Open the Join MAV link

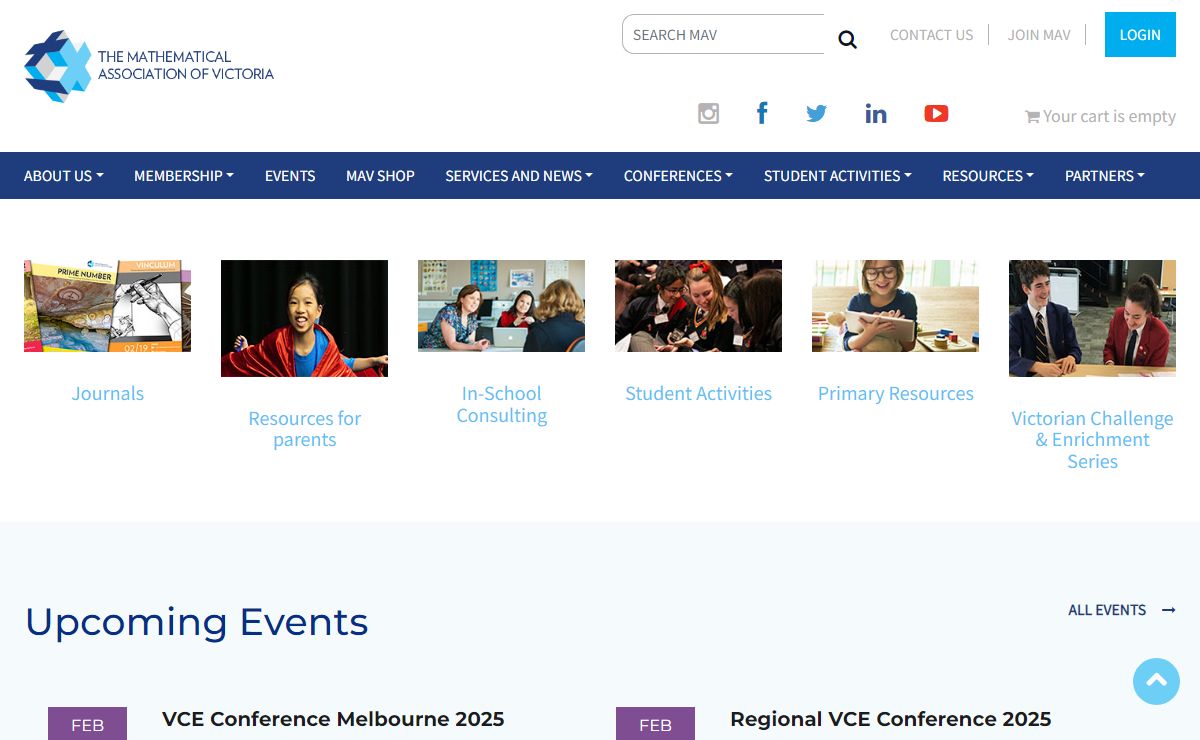click(x=1039, y=35)
